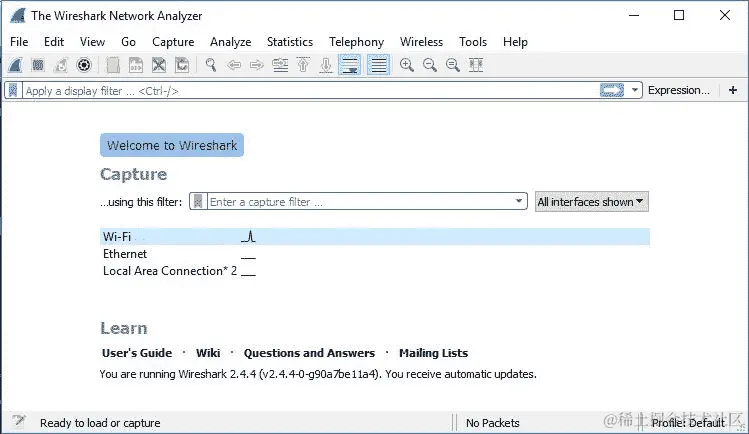Open the Capture menu
The height and width of the screenshot is (434, 749).
click(x=173, y=42)
